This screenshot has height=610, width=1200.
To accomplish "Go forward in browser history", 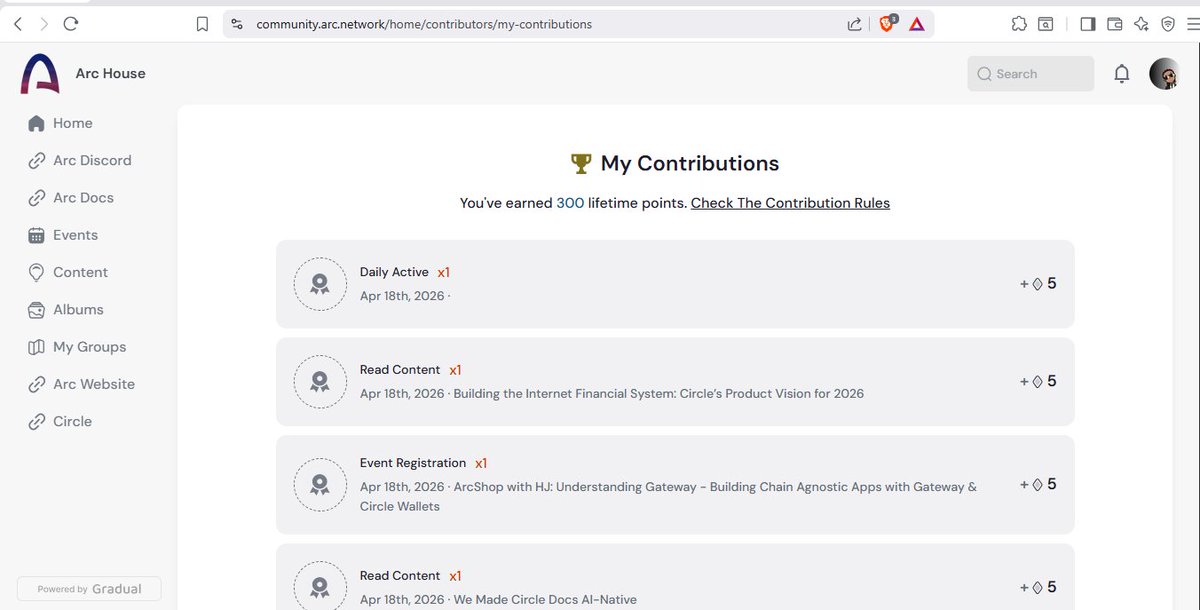I will coord(44,24).
